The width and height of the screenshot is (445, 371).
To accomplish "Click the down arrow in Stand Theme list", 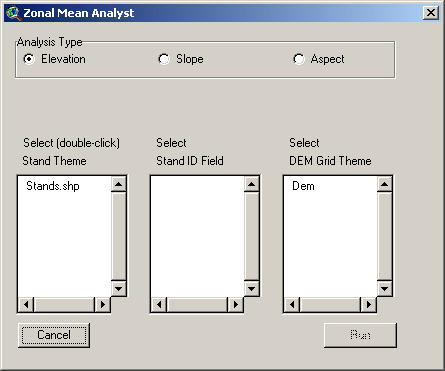I will pos(118,288).
